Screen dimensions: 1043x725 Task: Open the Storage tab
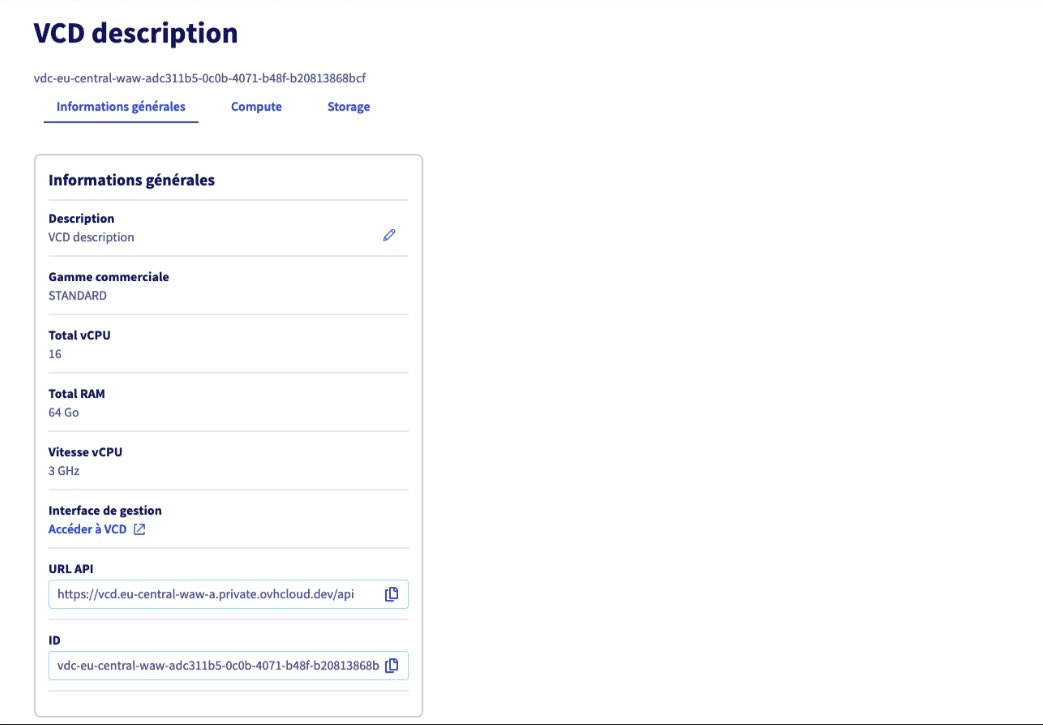[348, 107]
